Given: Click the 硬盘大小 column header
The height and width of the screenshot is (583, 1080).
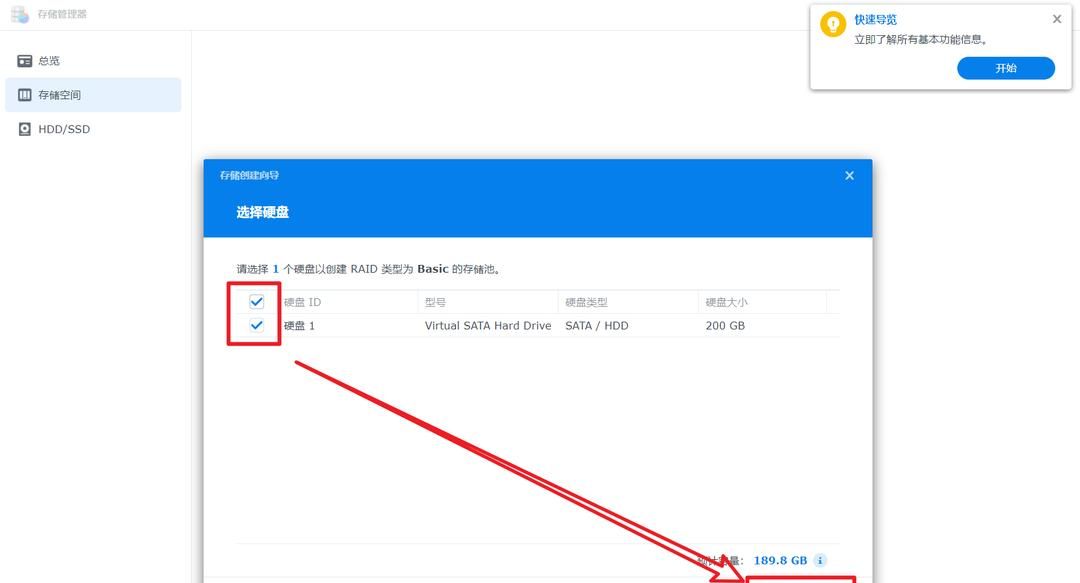Looking at the screenshot, I should (726, 302).
